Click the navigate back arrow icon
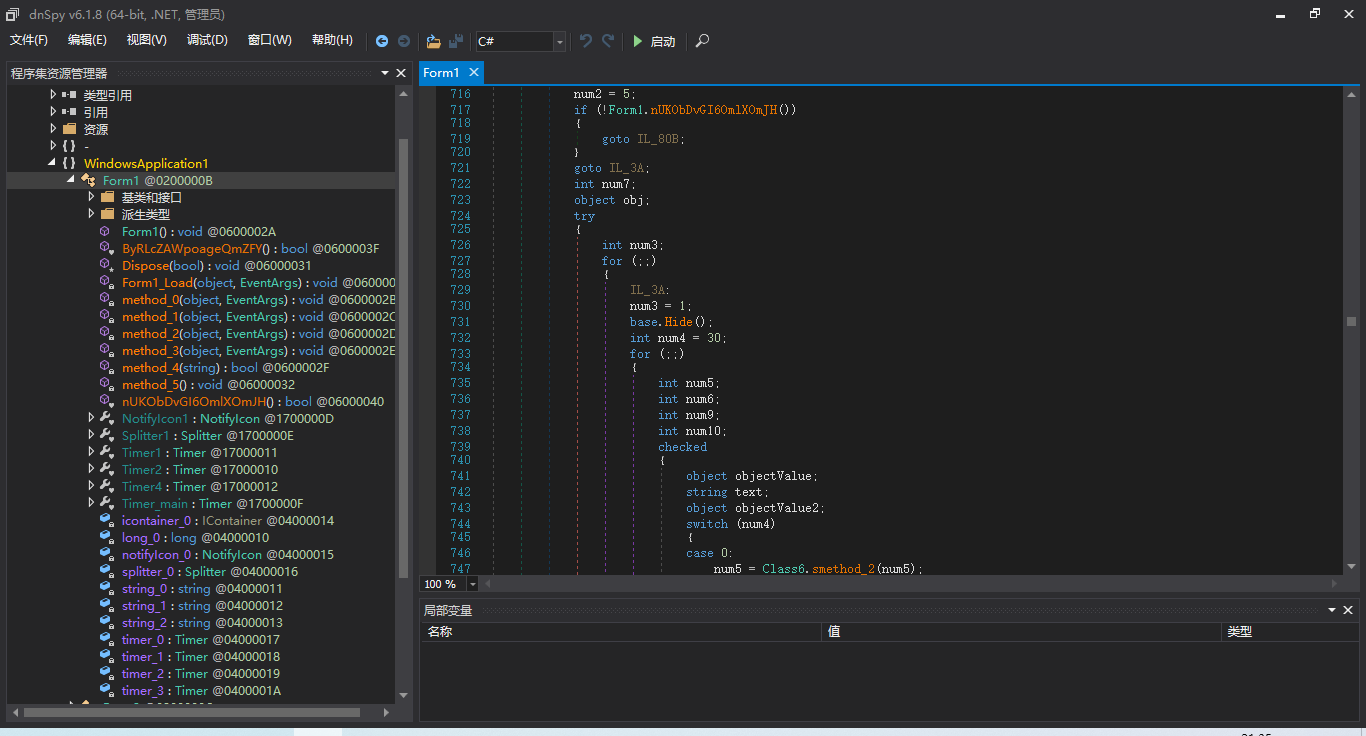Screen dimensions: 1366x736 click(x=382, y=41)
